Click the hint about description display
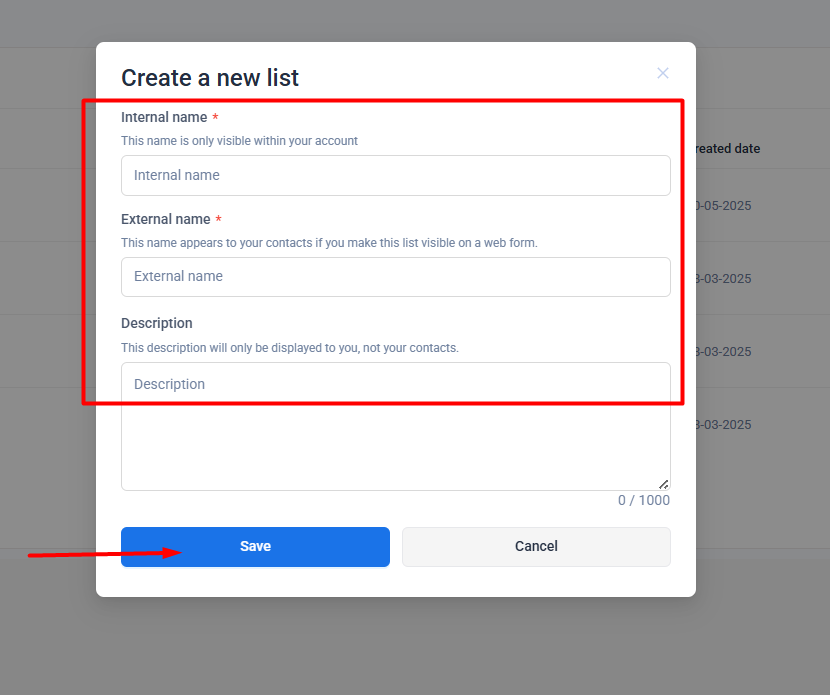 coord(289,348)
